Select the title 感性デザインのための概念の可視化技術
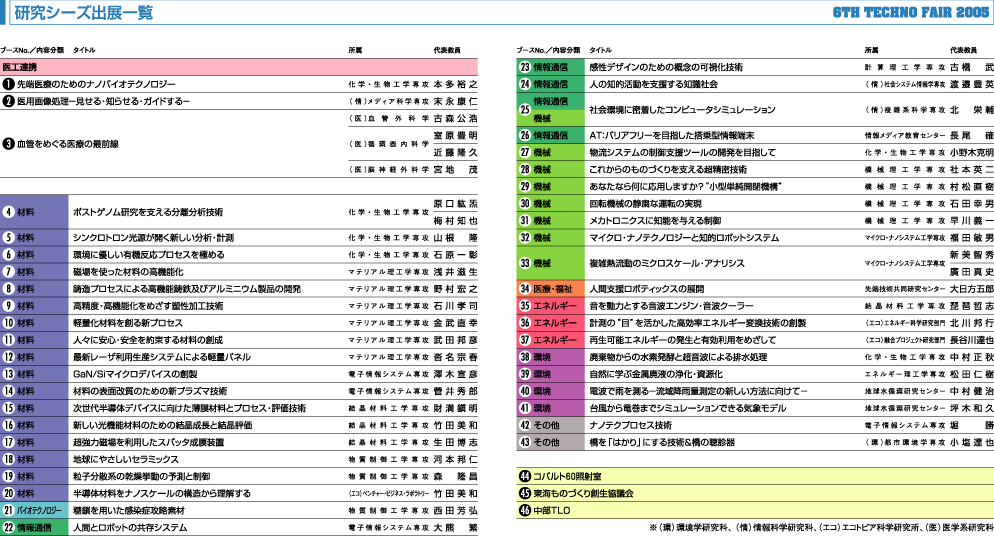 (666, 67)
